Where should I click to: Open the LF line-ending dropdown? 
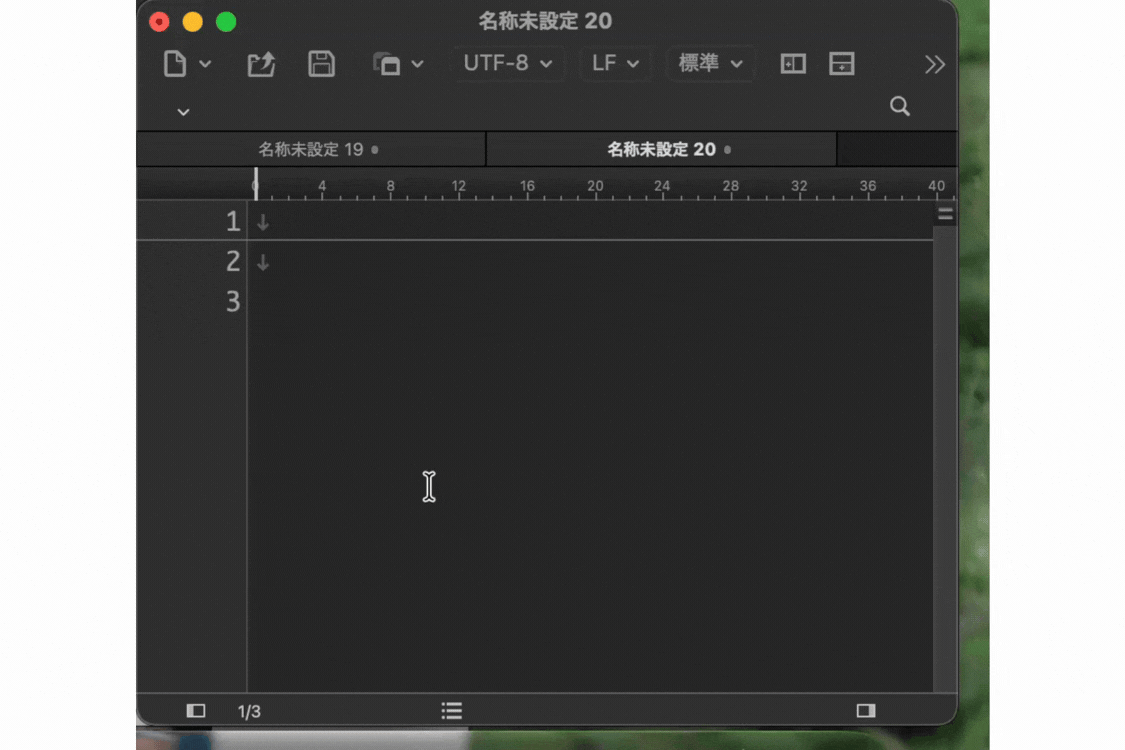[x=615, y=63]
